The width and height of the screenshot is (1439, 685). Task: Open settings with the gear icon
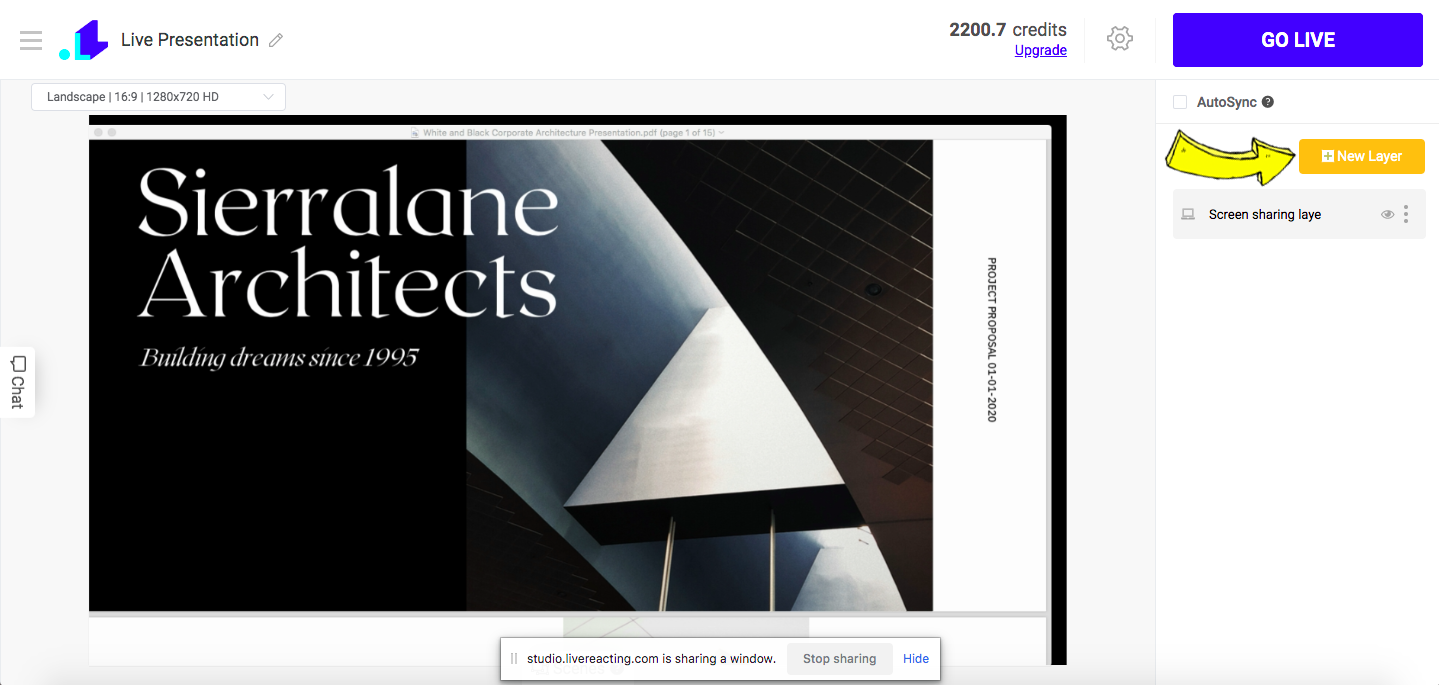1119,39
